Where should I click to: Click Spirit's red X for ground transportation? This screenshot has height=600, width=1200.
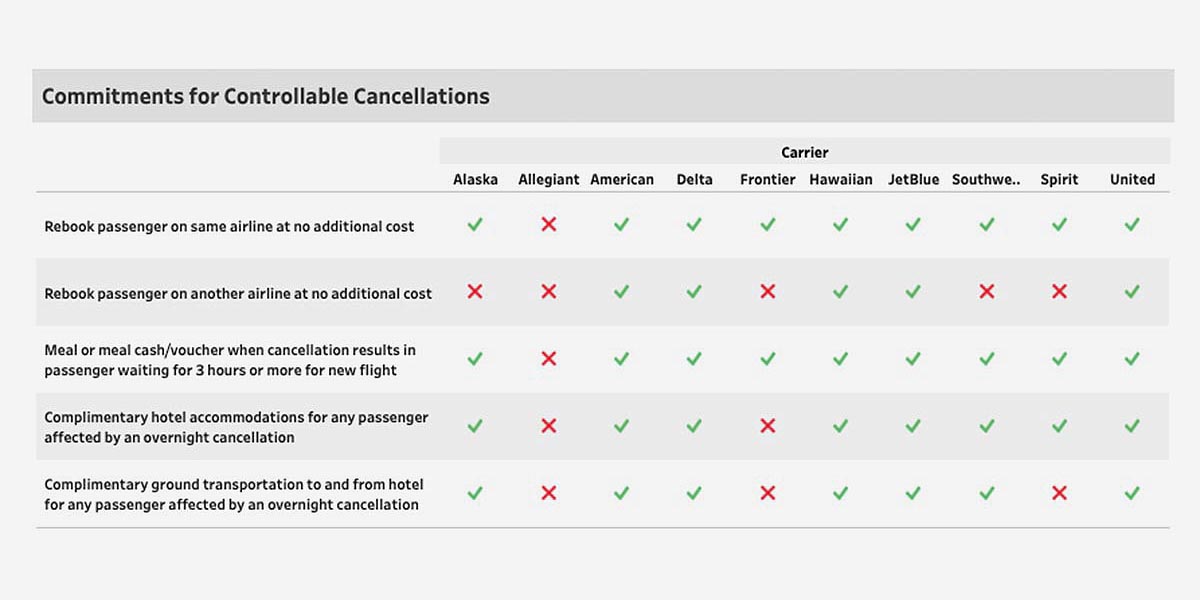pyautogui.click(x=1060, y=493)
